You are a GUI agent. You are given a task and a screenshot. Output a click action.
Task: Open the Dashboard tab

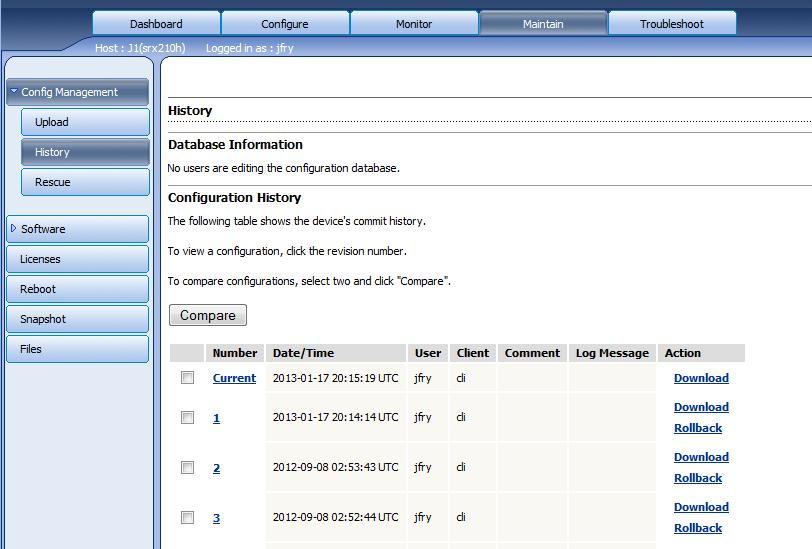(x=156, y=24)
